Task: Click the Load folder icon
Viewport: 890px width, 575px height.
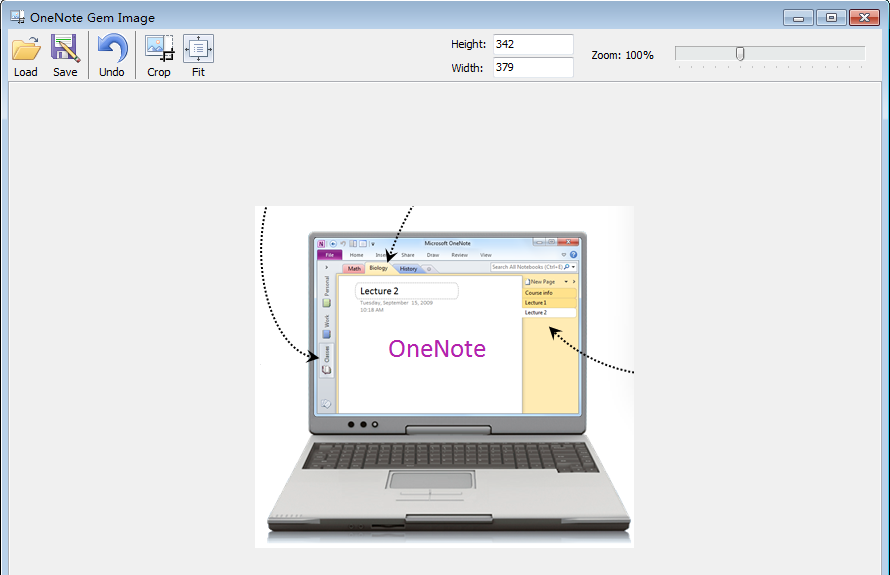Action: point(26,49)
